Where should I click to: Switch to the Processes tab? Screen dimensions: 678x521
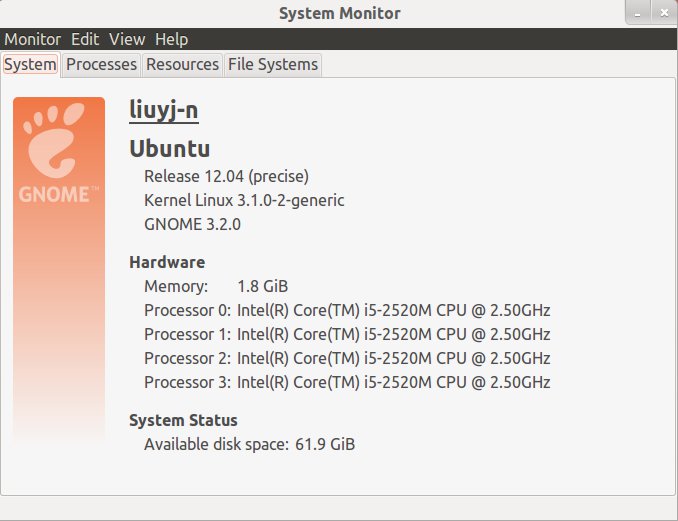(101, 65)
